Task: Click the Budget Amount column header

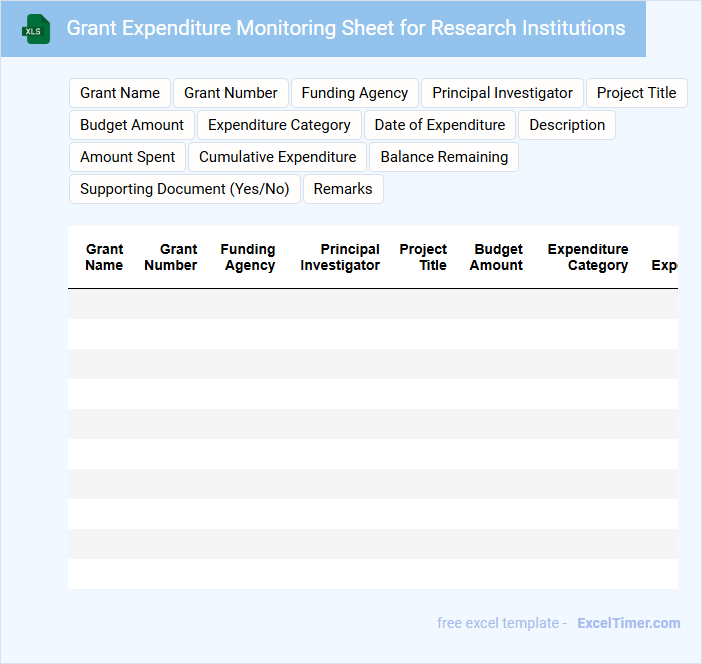Action: 497,257
